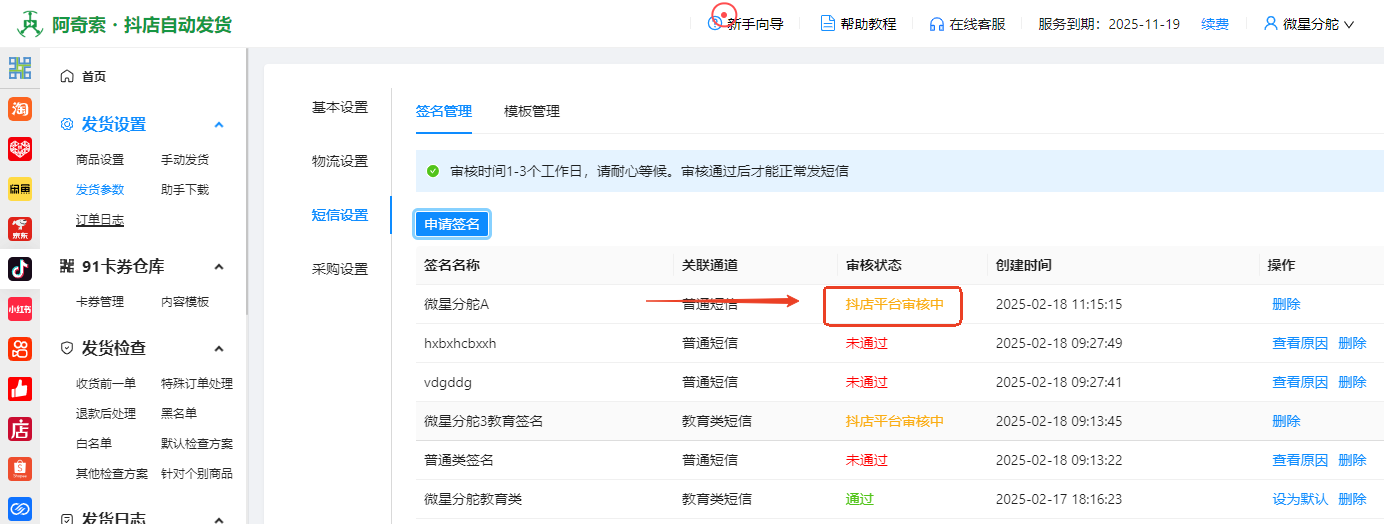Switch to the 模板管理 tab

tap(532, 112)
